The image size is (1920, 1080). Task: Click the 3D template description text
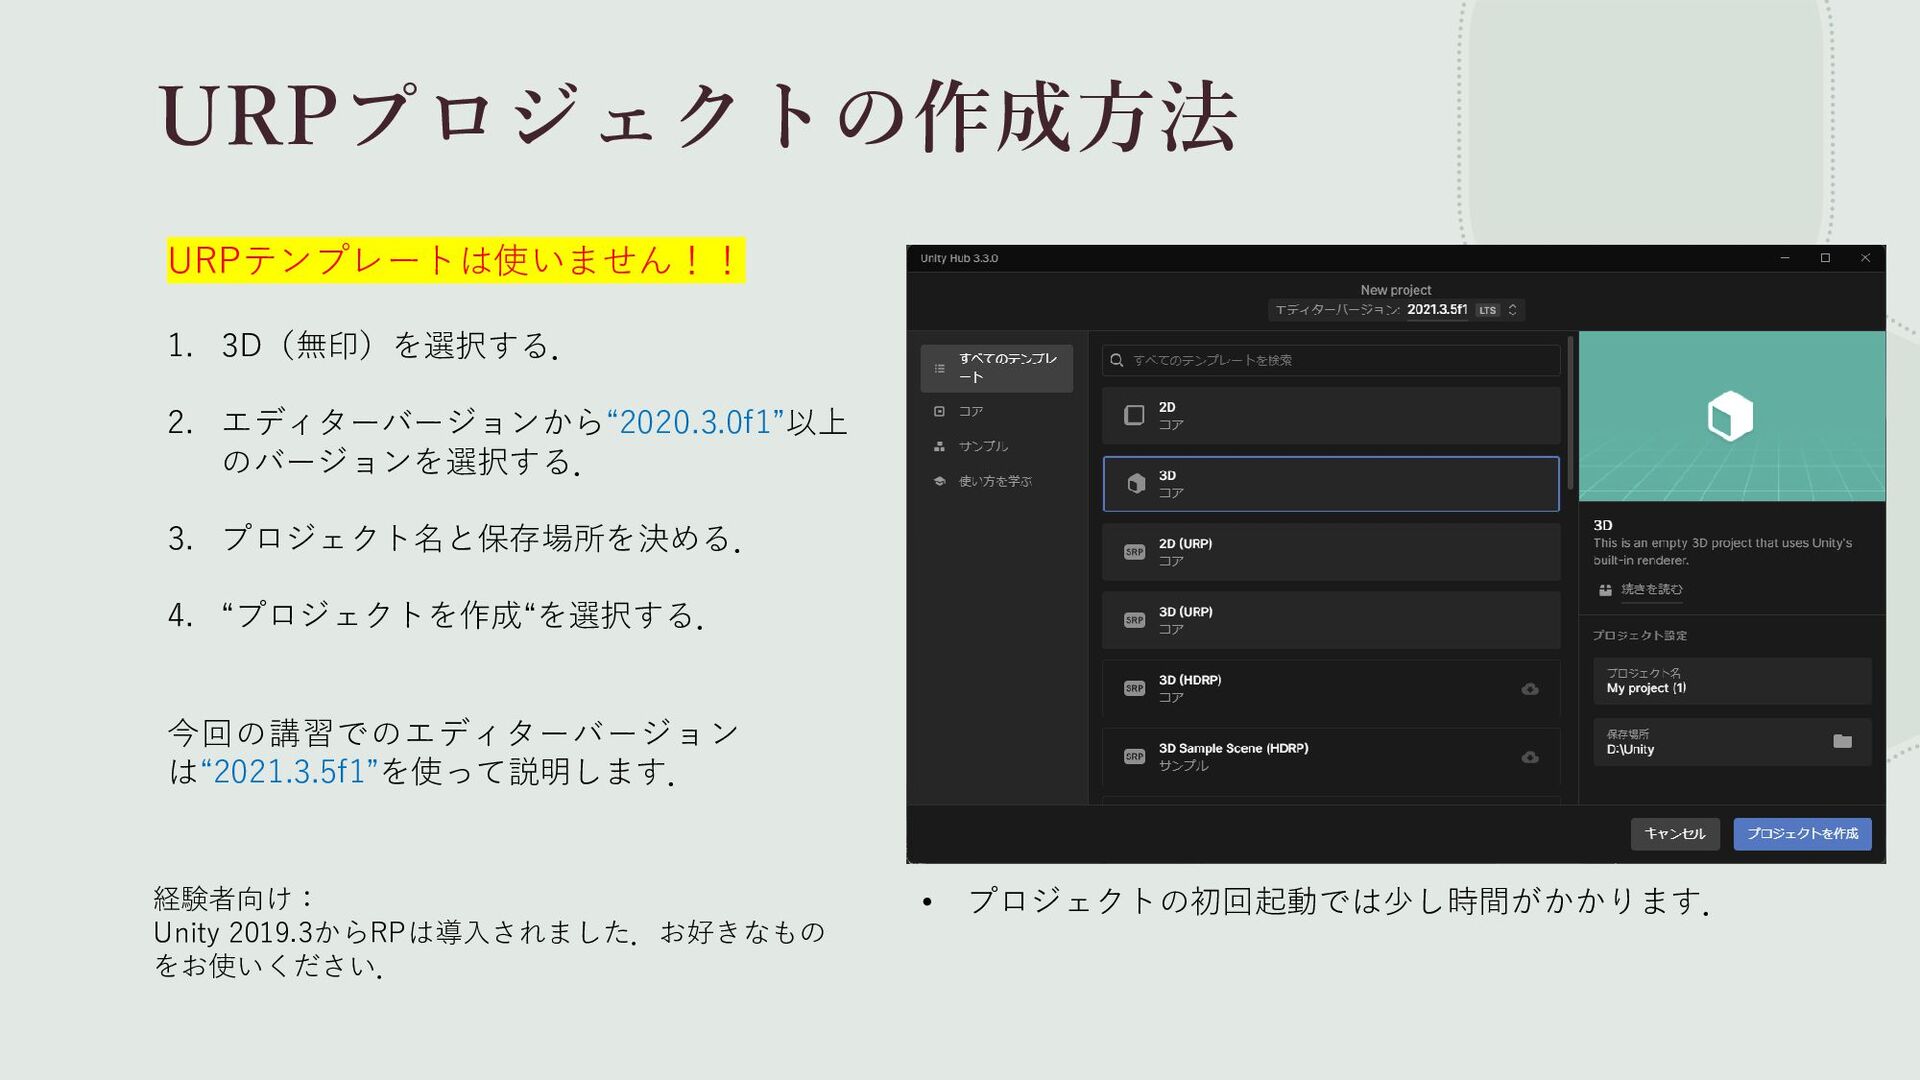[1722, 552]
